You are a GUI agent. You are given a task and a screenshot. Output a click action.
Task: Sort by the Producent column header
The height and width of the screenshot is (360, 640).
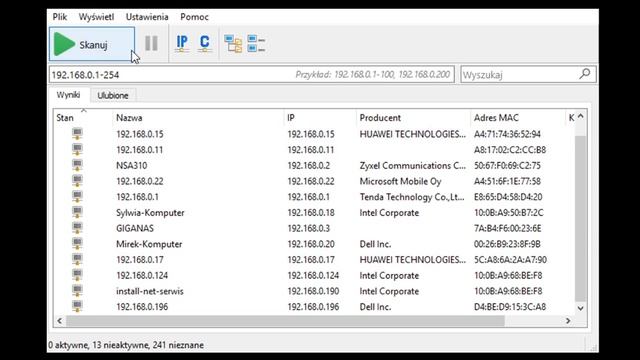tap(413, 118)
